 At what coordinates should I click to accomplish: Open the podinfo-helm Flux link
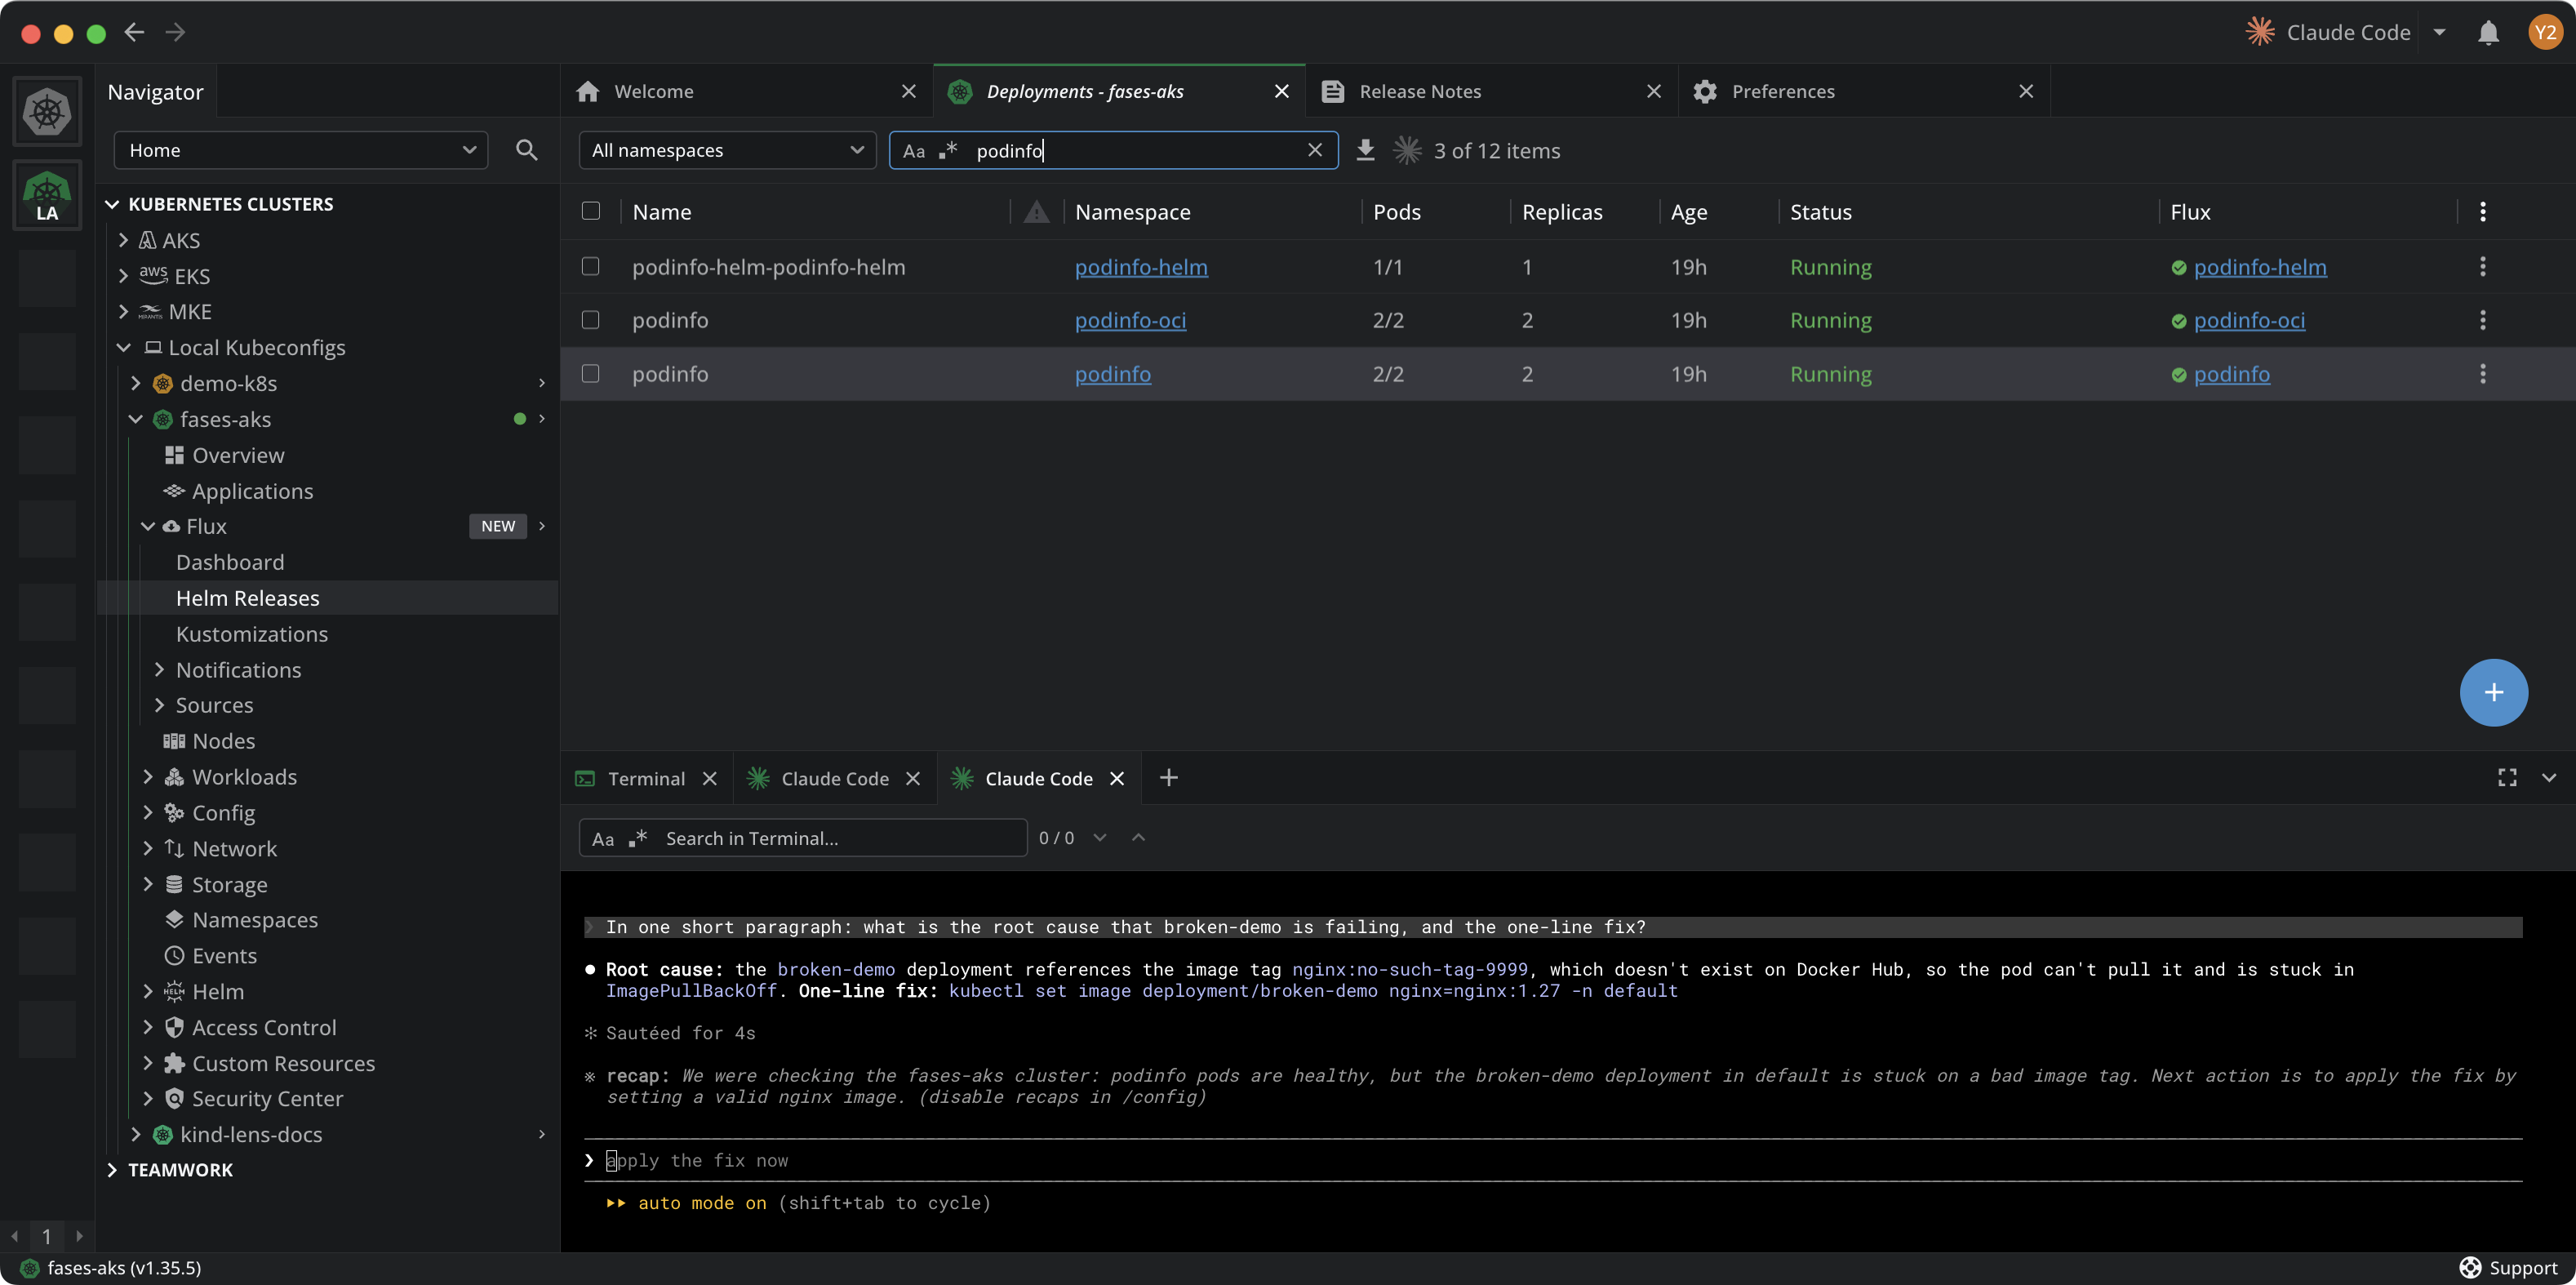(2260, 267)
